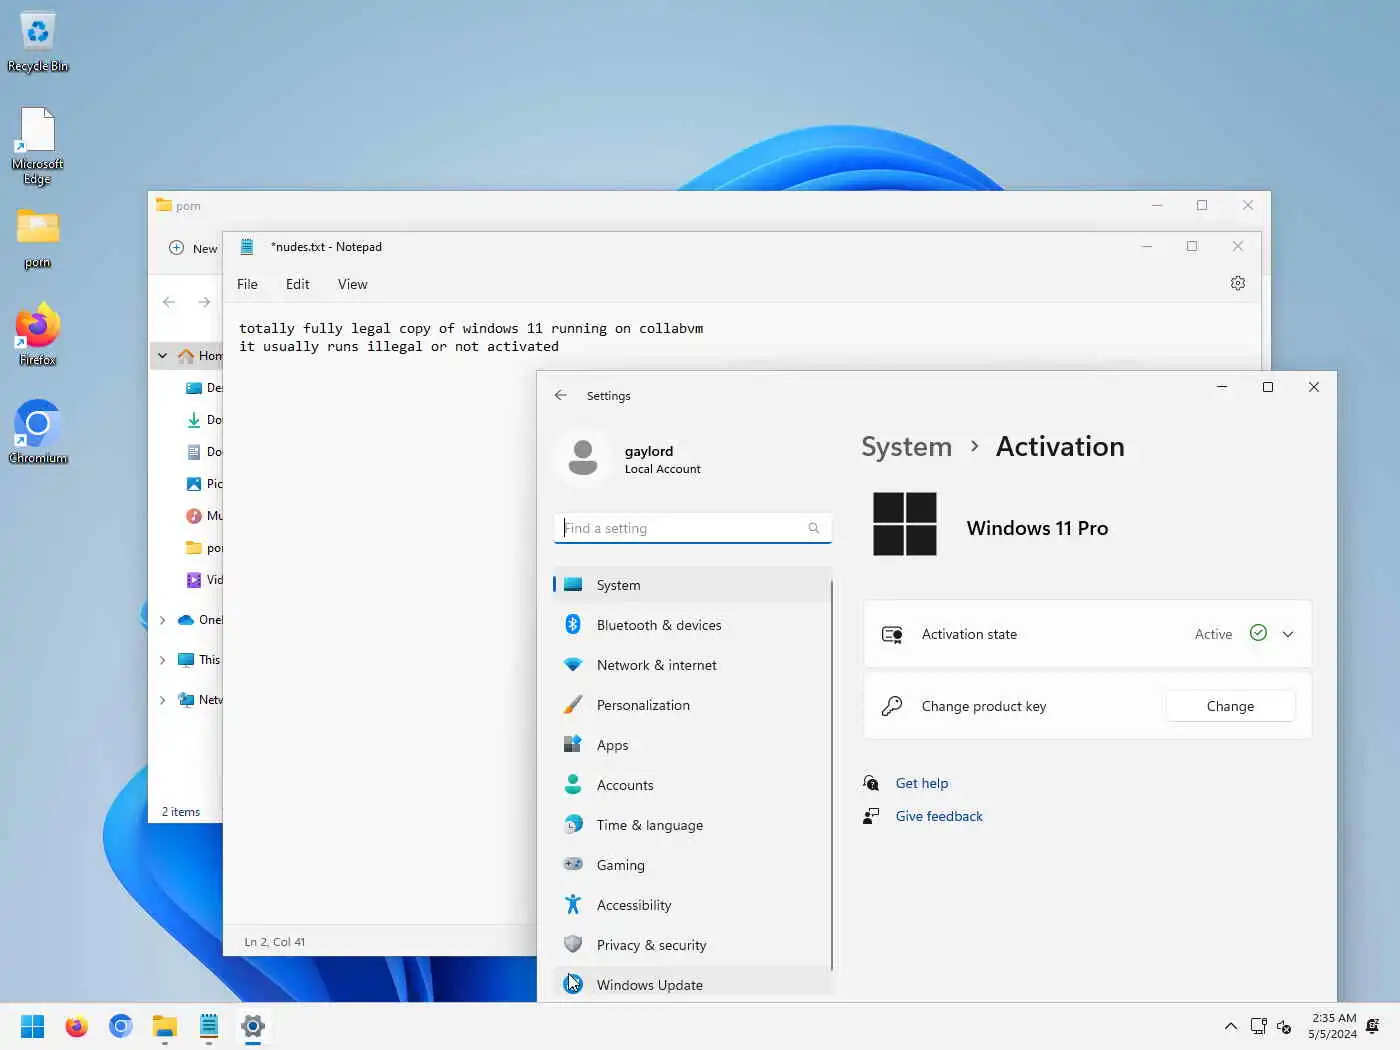Open notification bell in taskbar
This screenshot has height=1050, width=1400.
[1373, 1026]
